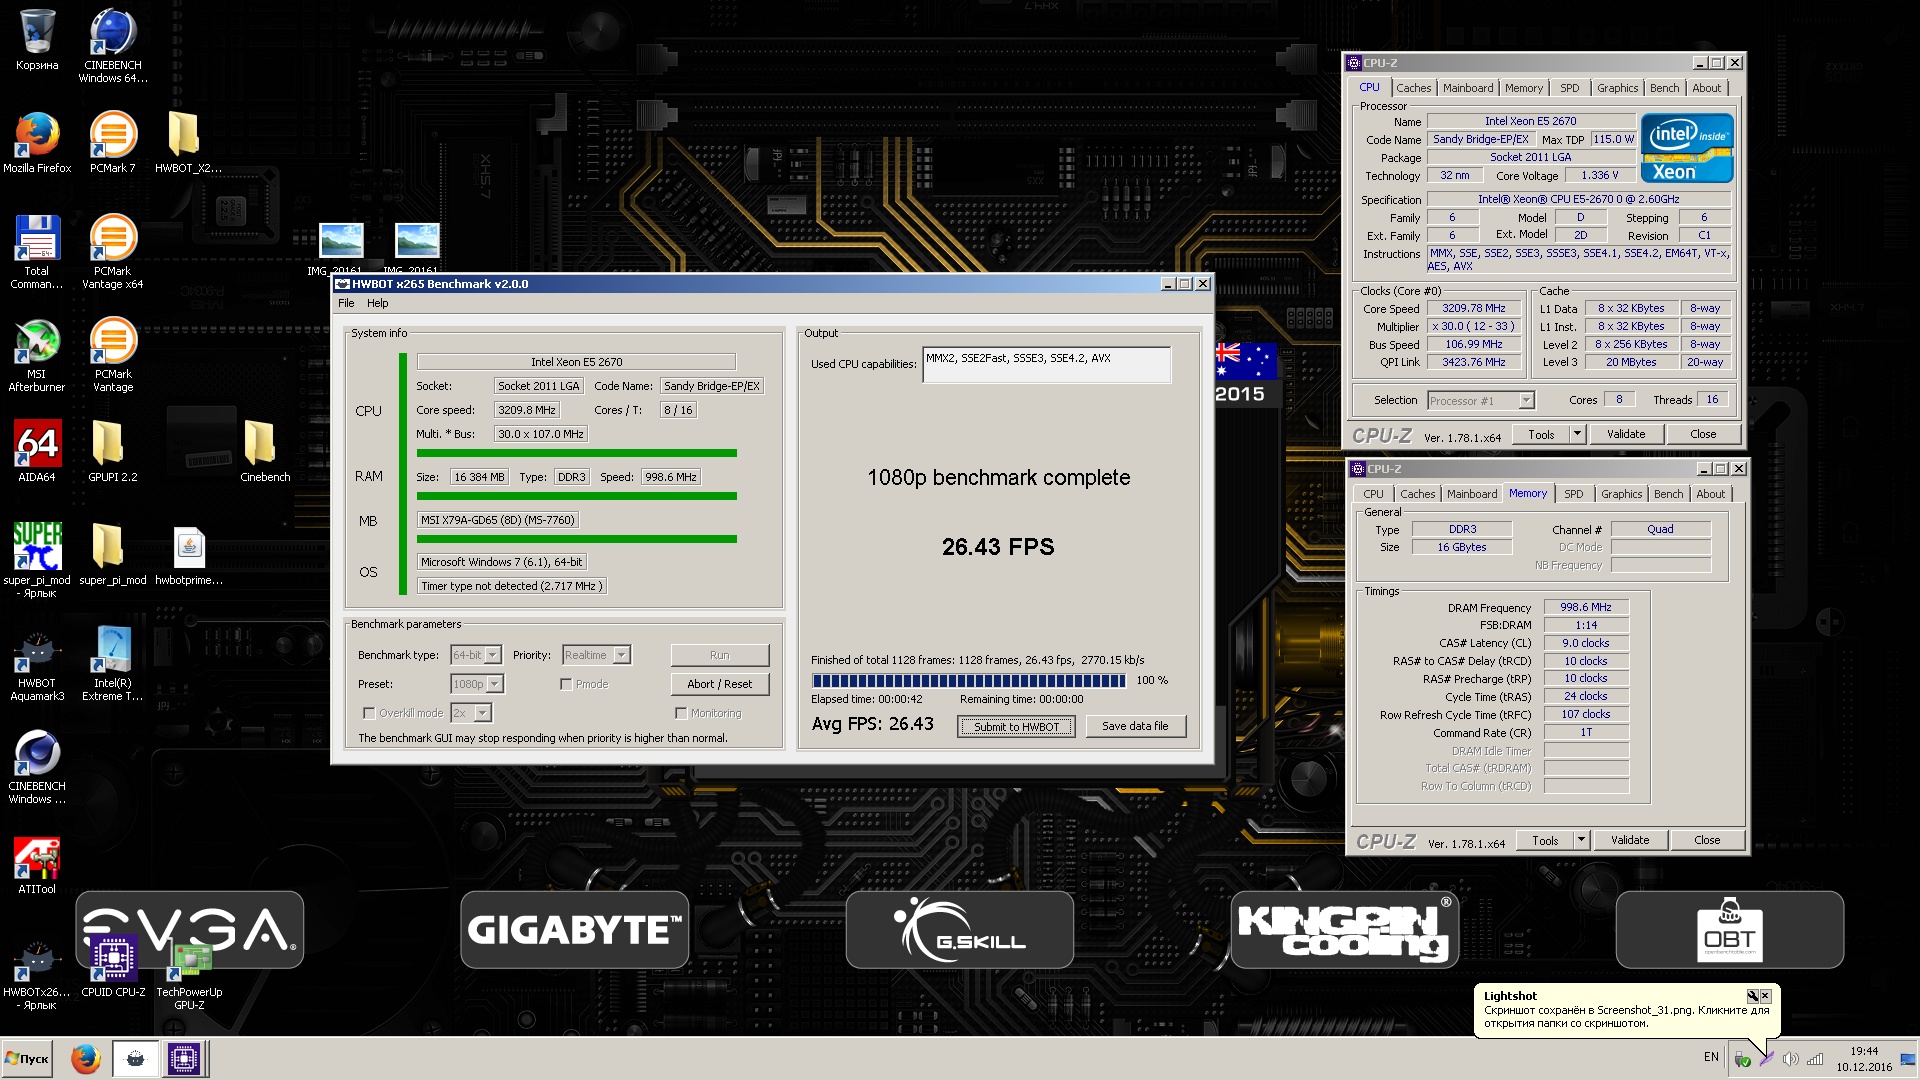
Task: Open the Processor #1 selection dropdown
Action: (x=1481, y=400)
